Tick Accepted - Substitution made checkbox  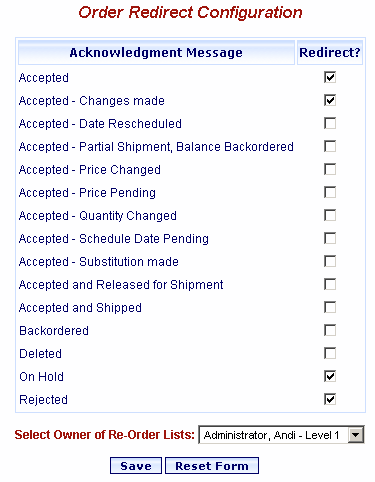coord(330,261)
